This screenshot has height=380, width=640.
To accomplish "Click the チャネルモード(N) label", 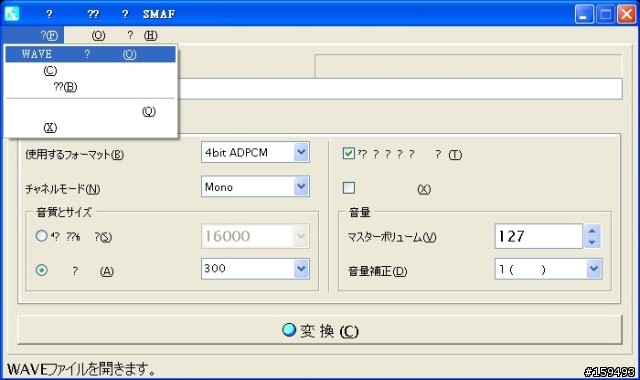I will 62,189.
